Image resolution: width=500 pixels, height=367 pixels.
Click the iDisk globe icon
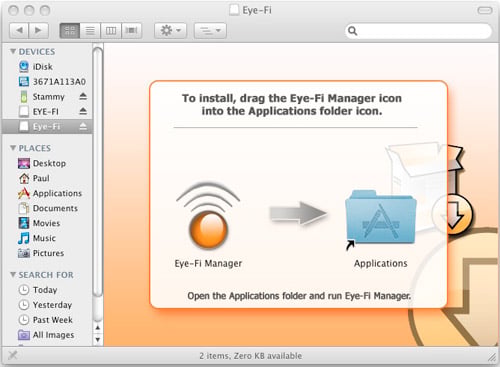[24, 66]
